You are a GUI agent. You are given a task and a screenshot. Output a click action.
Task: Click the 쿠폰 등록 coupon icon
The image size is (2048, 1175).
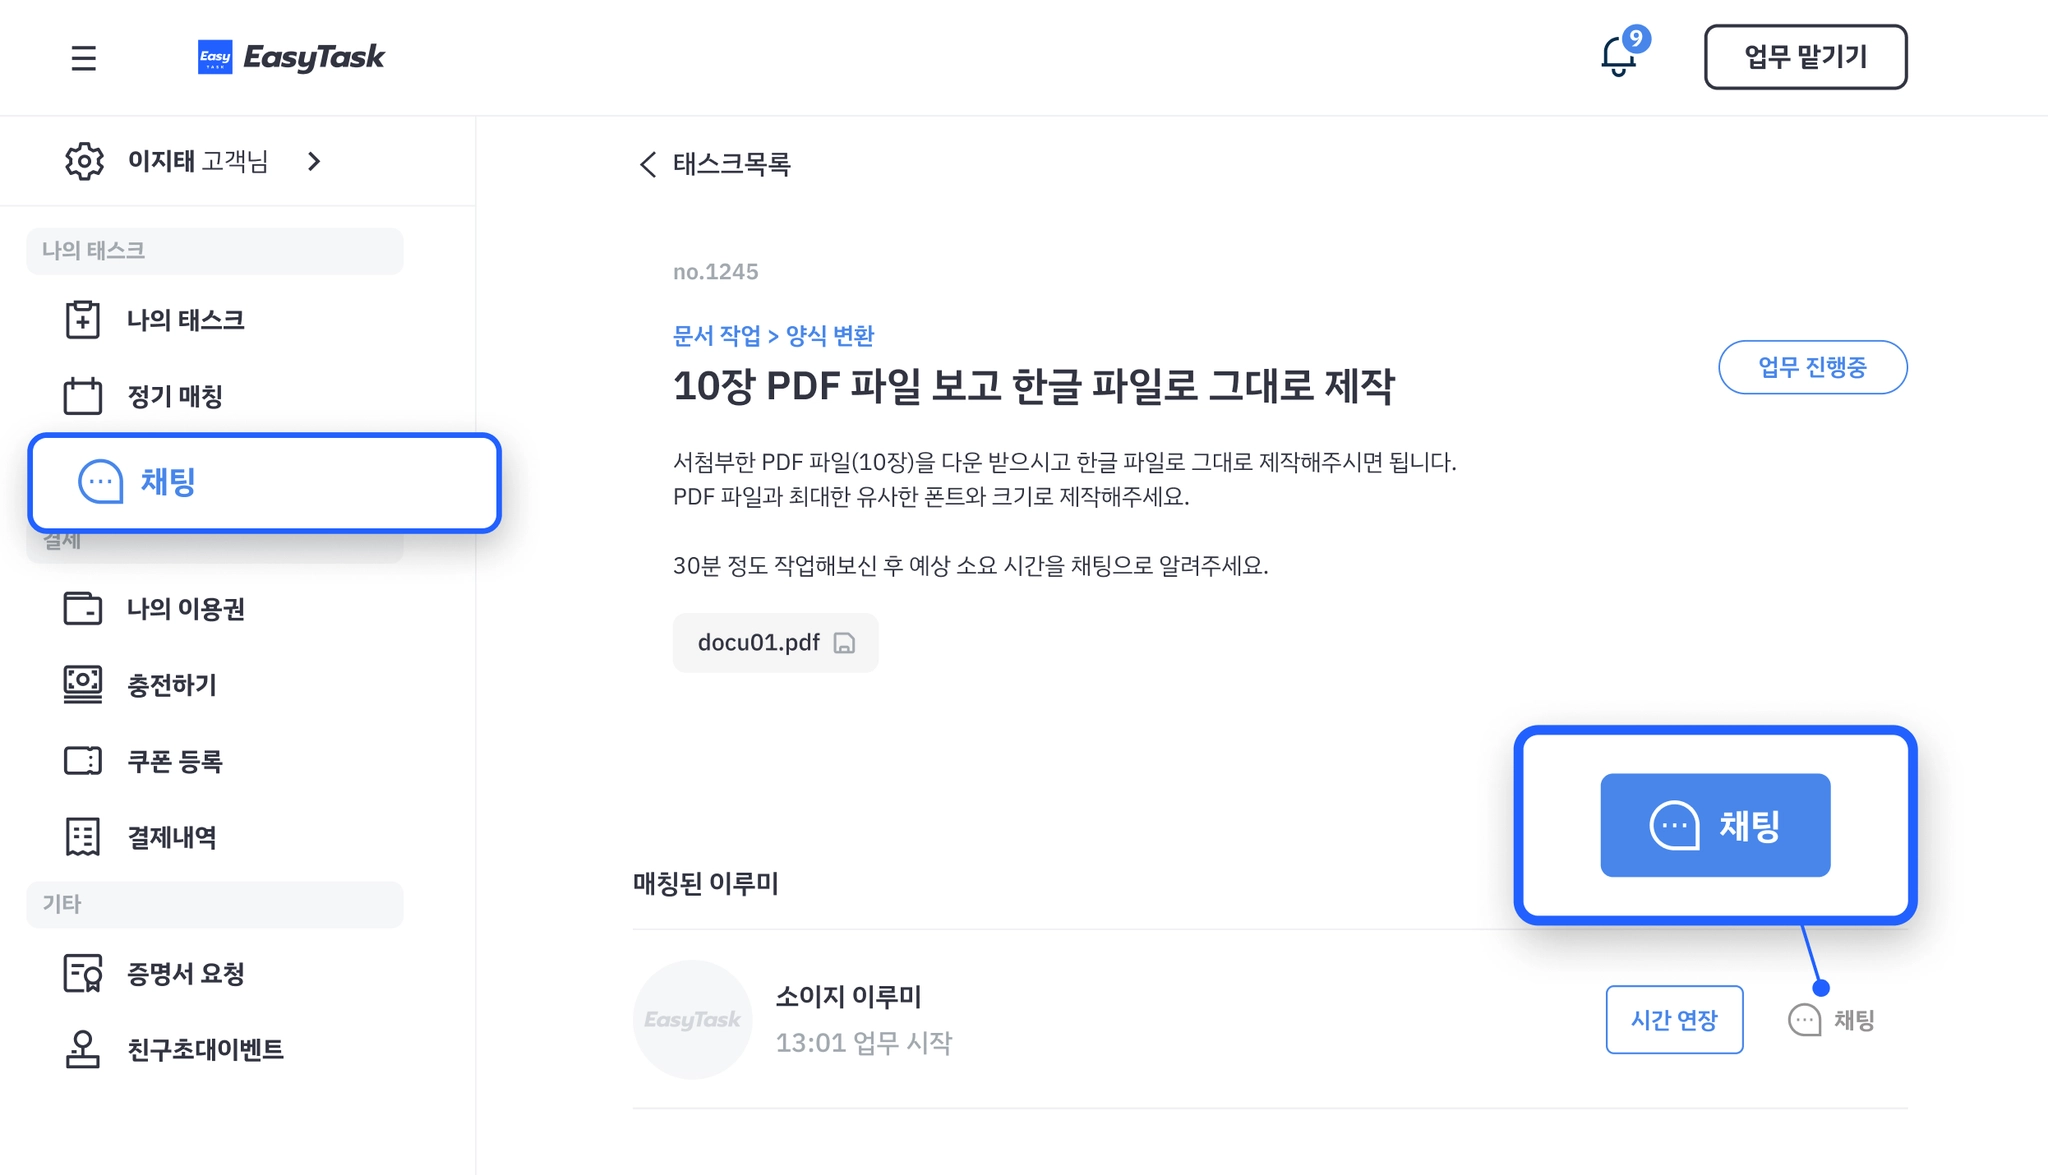tap(83, 761)
